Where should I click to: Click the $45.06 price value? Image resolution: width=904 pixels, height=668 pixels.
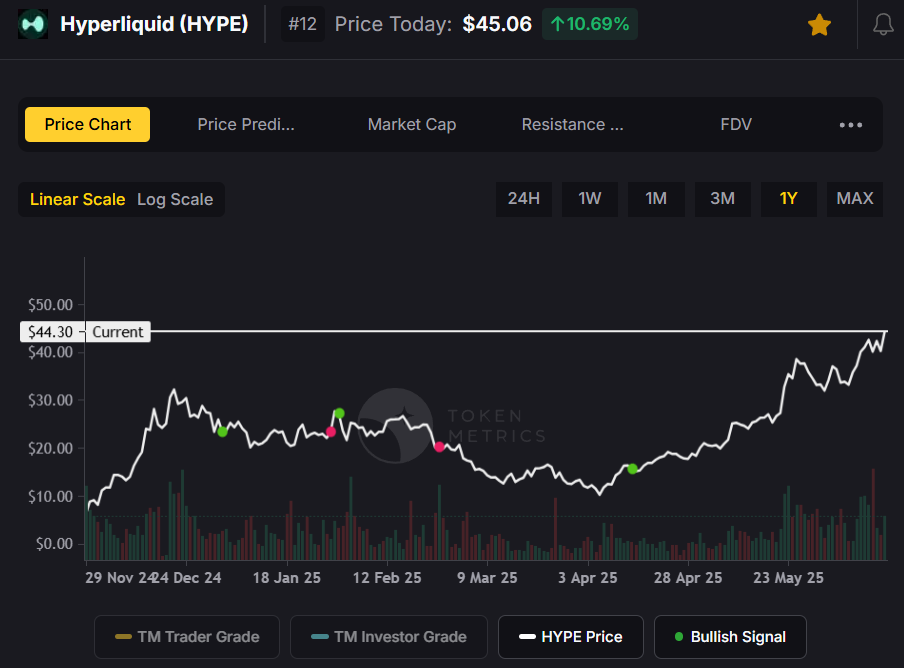point(497,24)
